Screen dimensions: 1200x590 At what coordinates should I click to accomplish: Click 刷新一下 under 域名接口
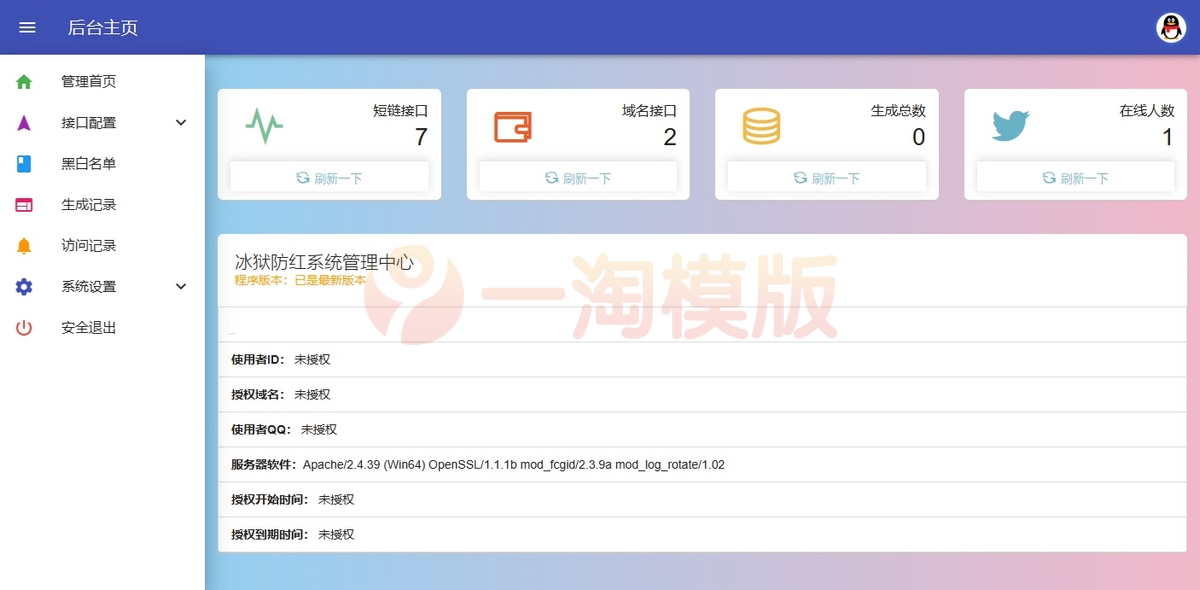tap(578, 178)
